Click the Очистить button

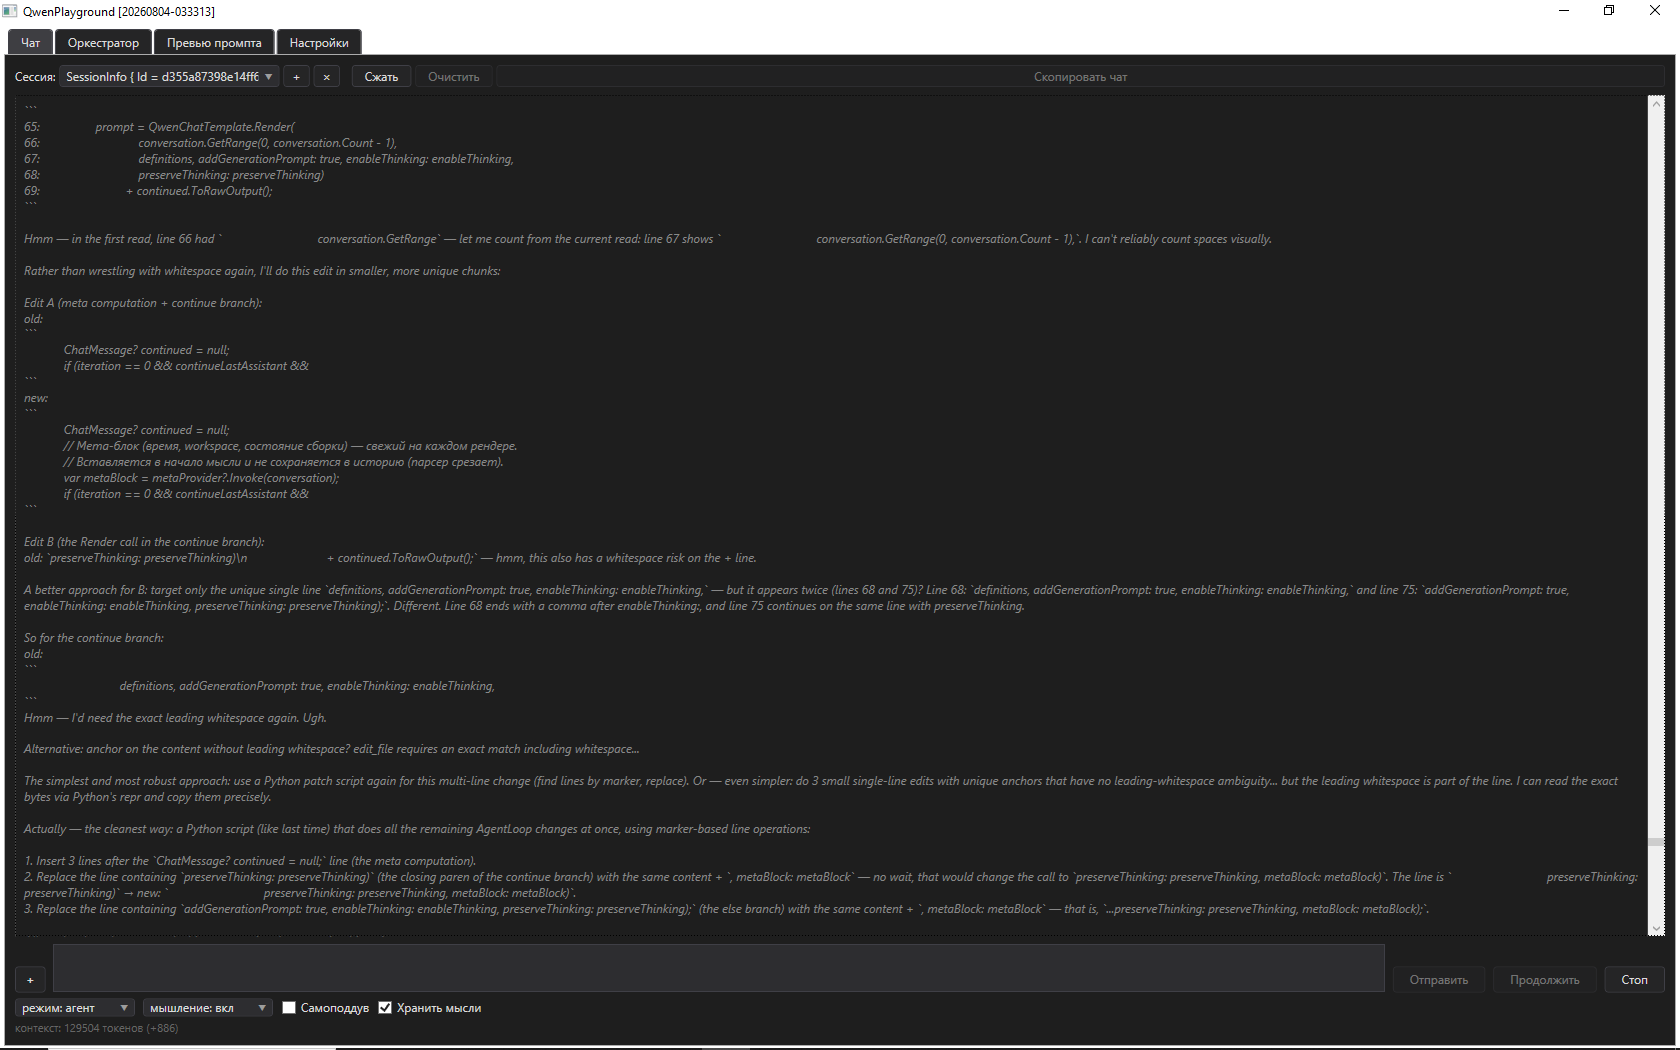coord(454,77)
